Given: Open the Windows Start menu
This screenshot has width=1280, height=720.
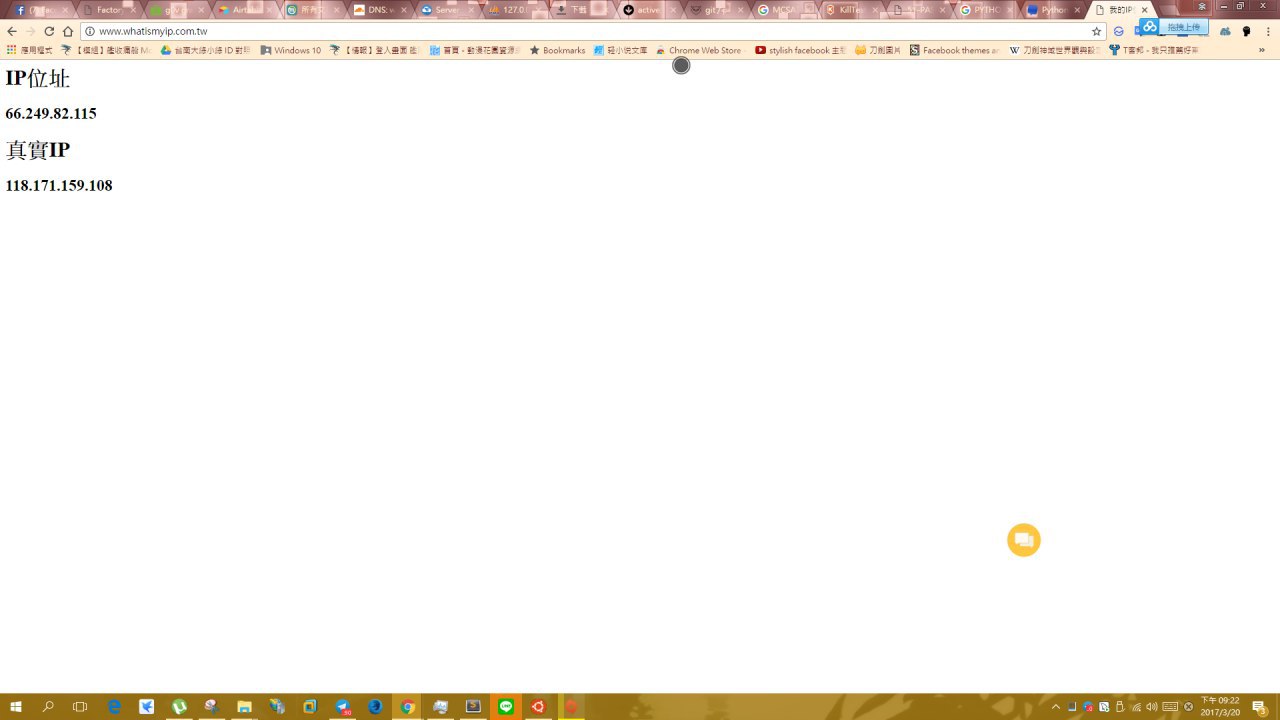Looking at the screenshot, I should pyautogui.click(x=16, y=707).
